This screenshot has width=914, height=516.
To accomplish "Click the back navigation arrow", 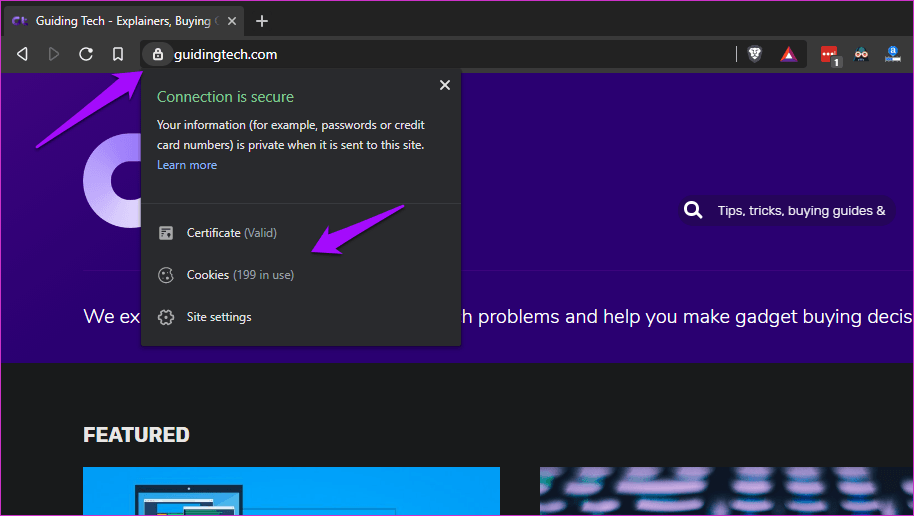I will point(22,54).
